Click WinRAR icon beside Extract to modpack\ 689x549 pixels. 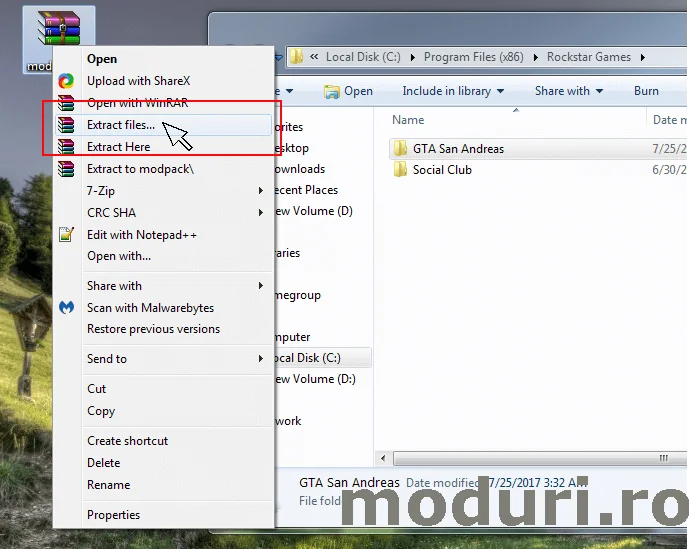66,169
